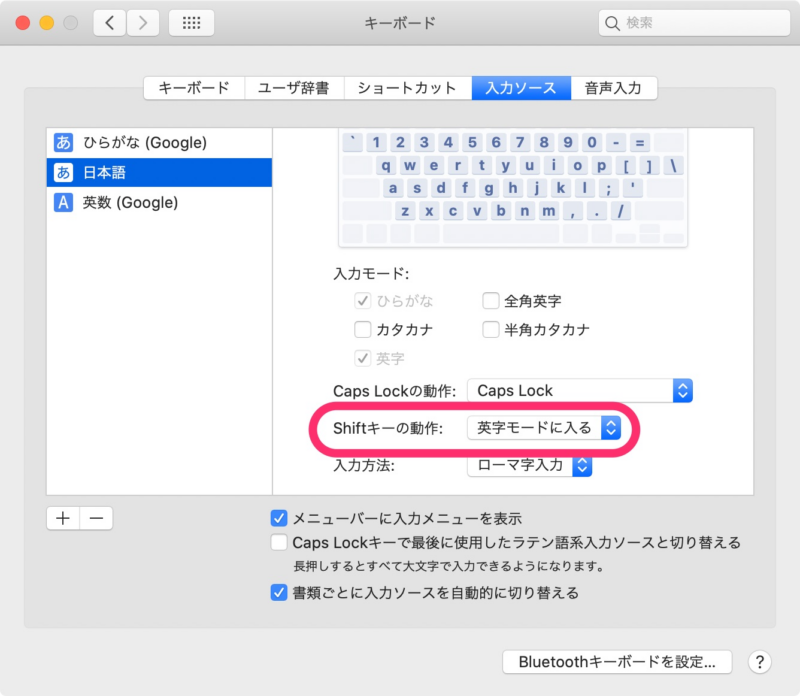Switch to the 音声入力 tab
The height and width of the screenshot is (696, 800).
[x=614, y=88]
